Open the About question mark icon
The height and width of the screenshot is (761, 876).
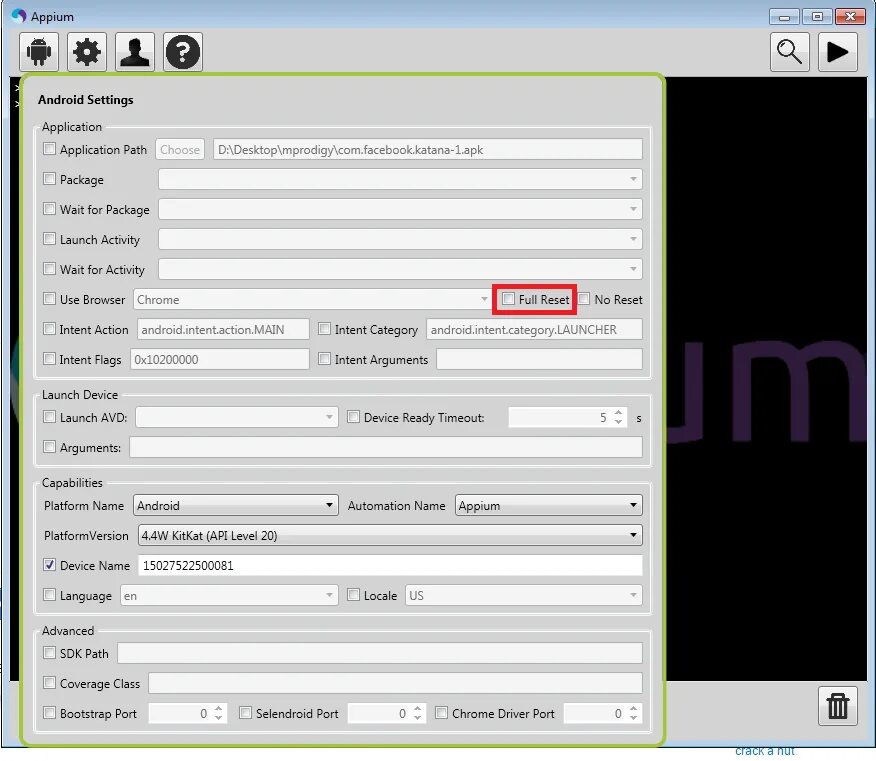click(x=183, y=52)
